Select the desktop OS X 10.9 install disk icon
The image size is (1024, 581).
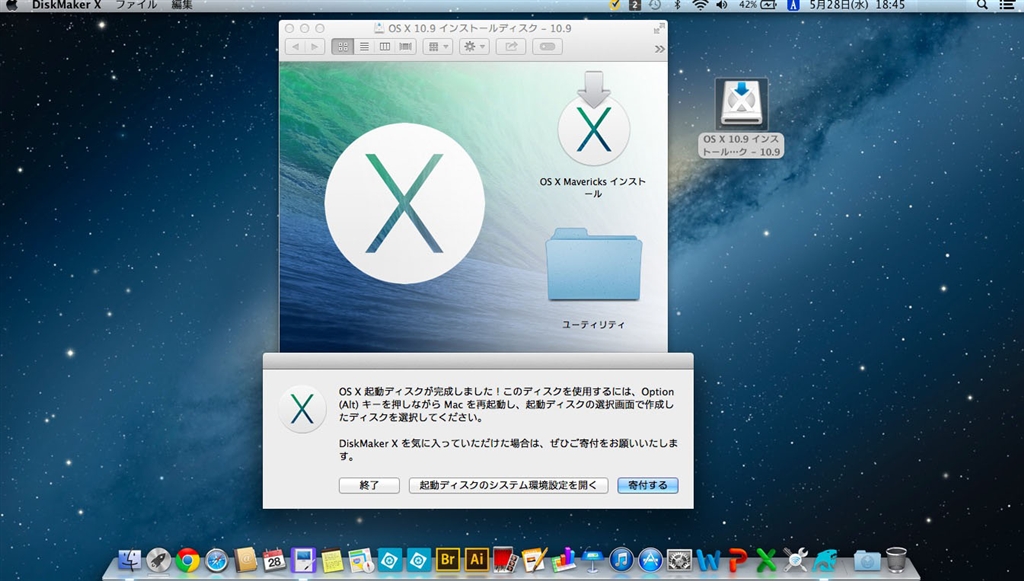(741, 102)
